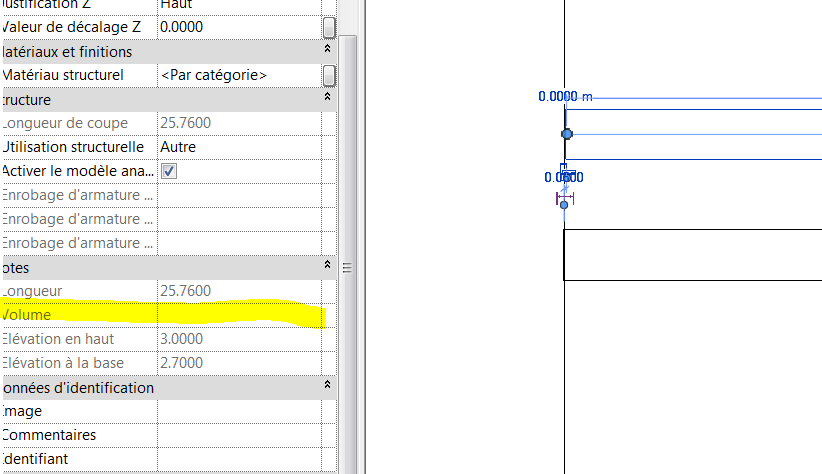This screenshot has width=822, height=474.
Task: Collapse the Données d'identification section
Action: pos(327,387)
